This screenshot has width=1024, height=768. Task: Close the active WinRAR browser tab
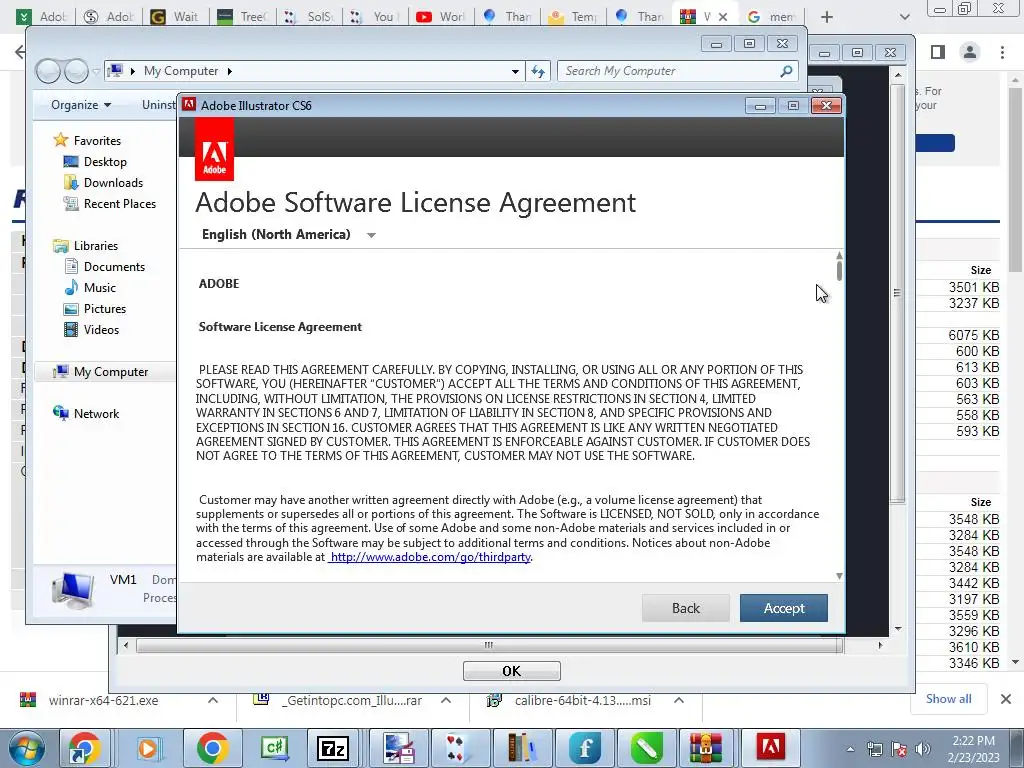(x=722, y=17)
